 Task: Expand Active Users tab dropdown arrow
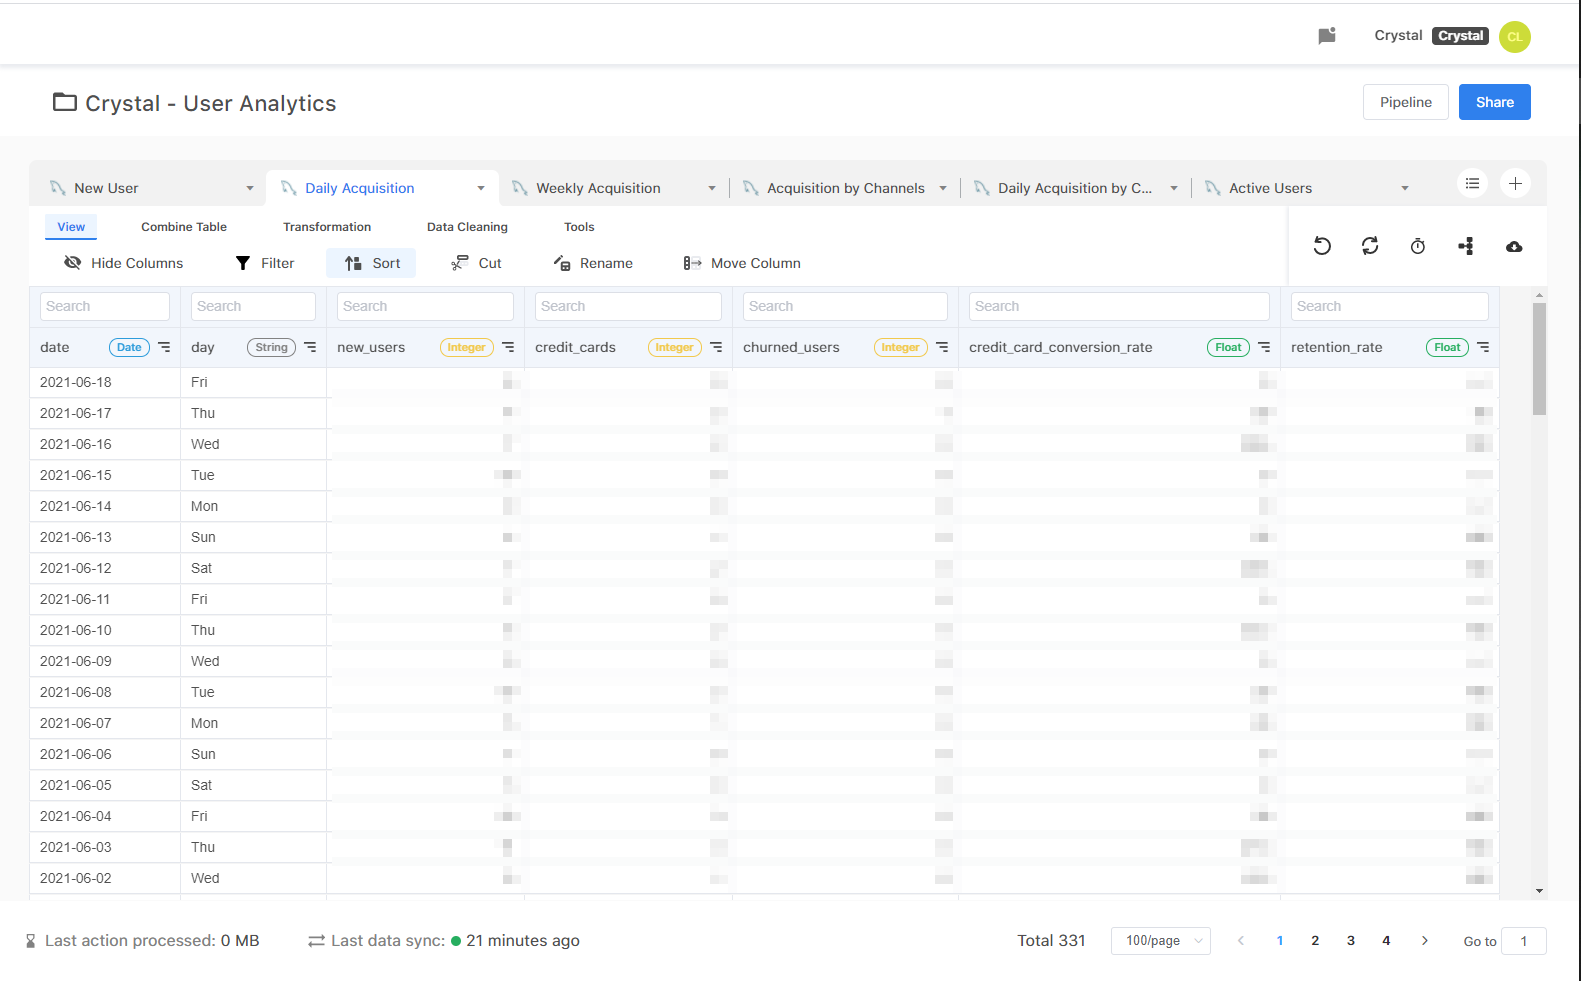pyautogui.click(x=1405, y=188)
